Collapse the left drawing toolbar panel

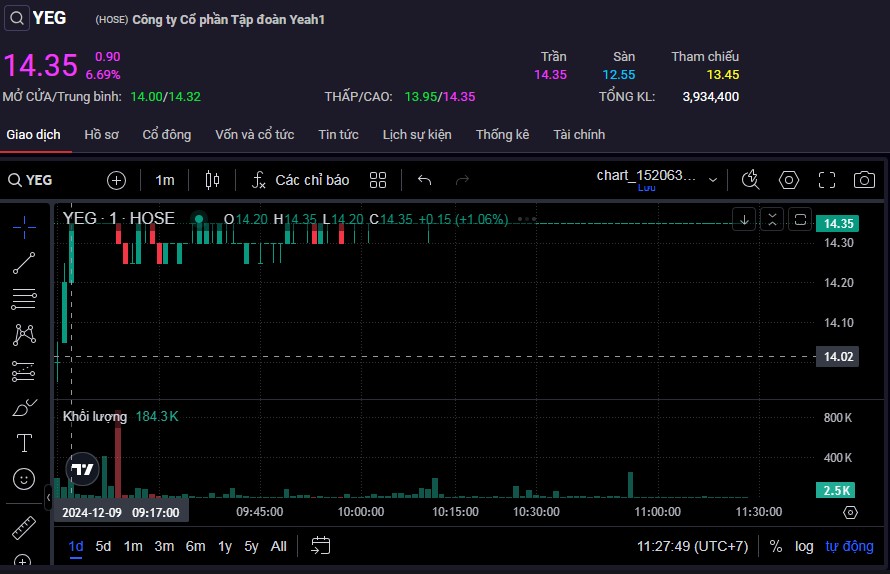coord(48,496)
